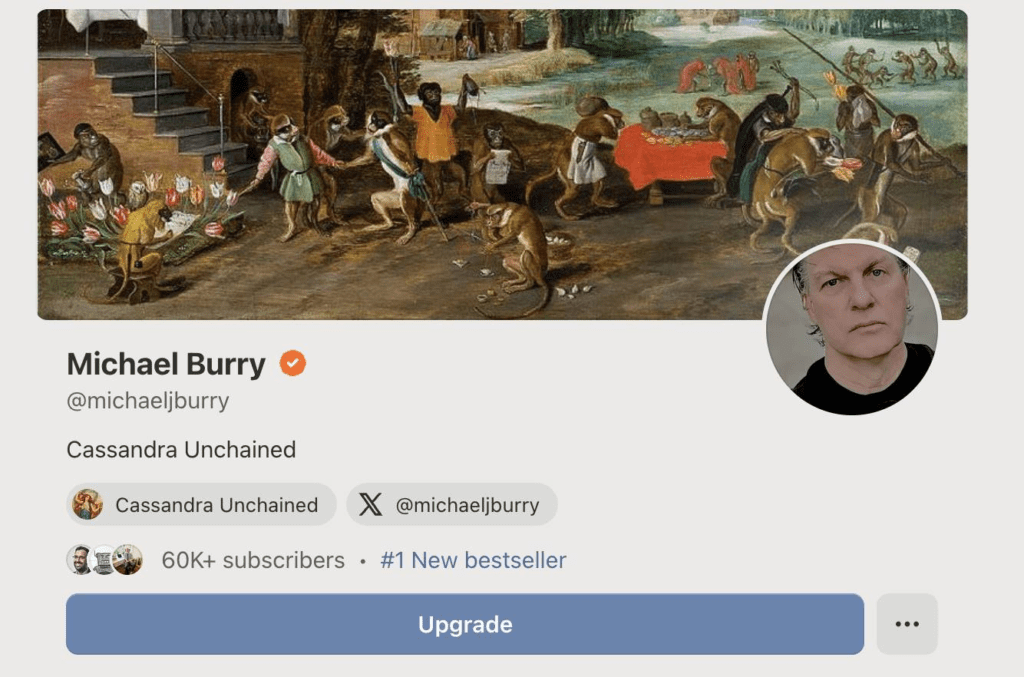Open the round profile photo

852,327
